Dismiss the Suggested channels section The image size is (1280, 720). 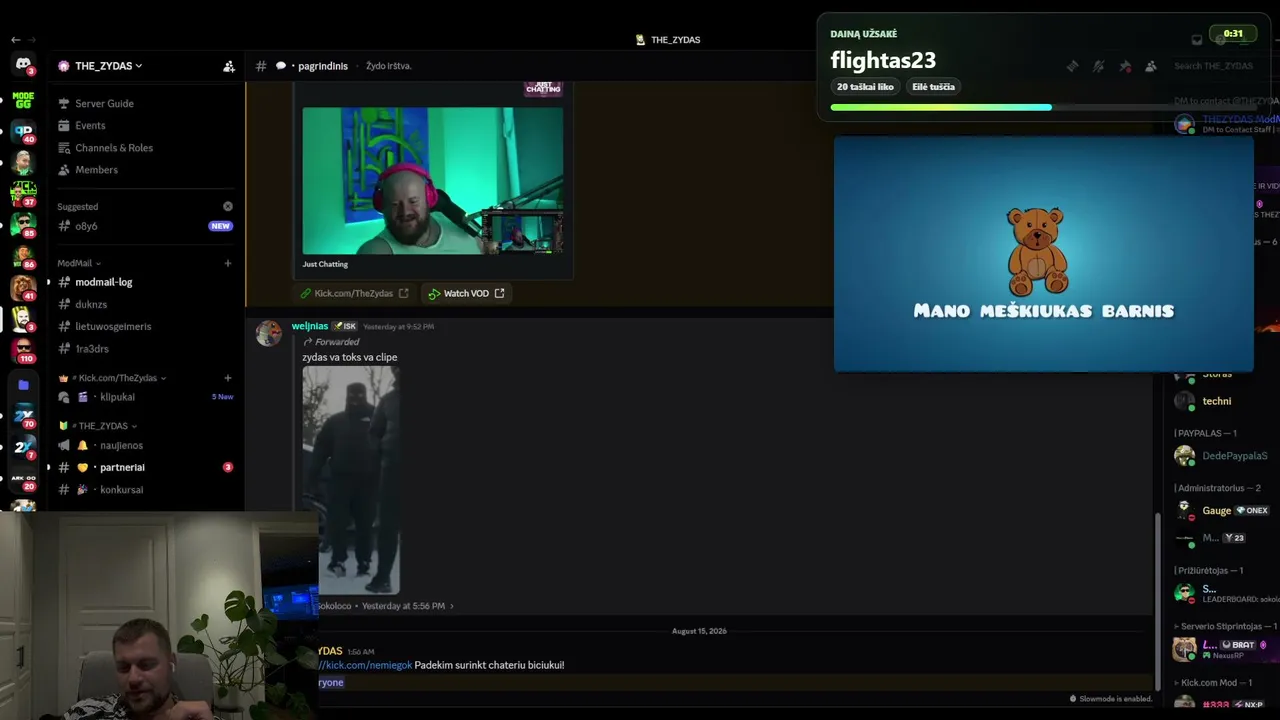tap(228, 206)
